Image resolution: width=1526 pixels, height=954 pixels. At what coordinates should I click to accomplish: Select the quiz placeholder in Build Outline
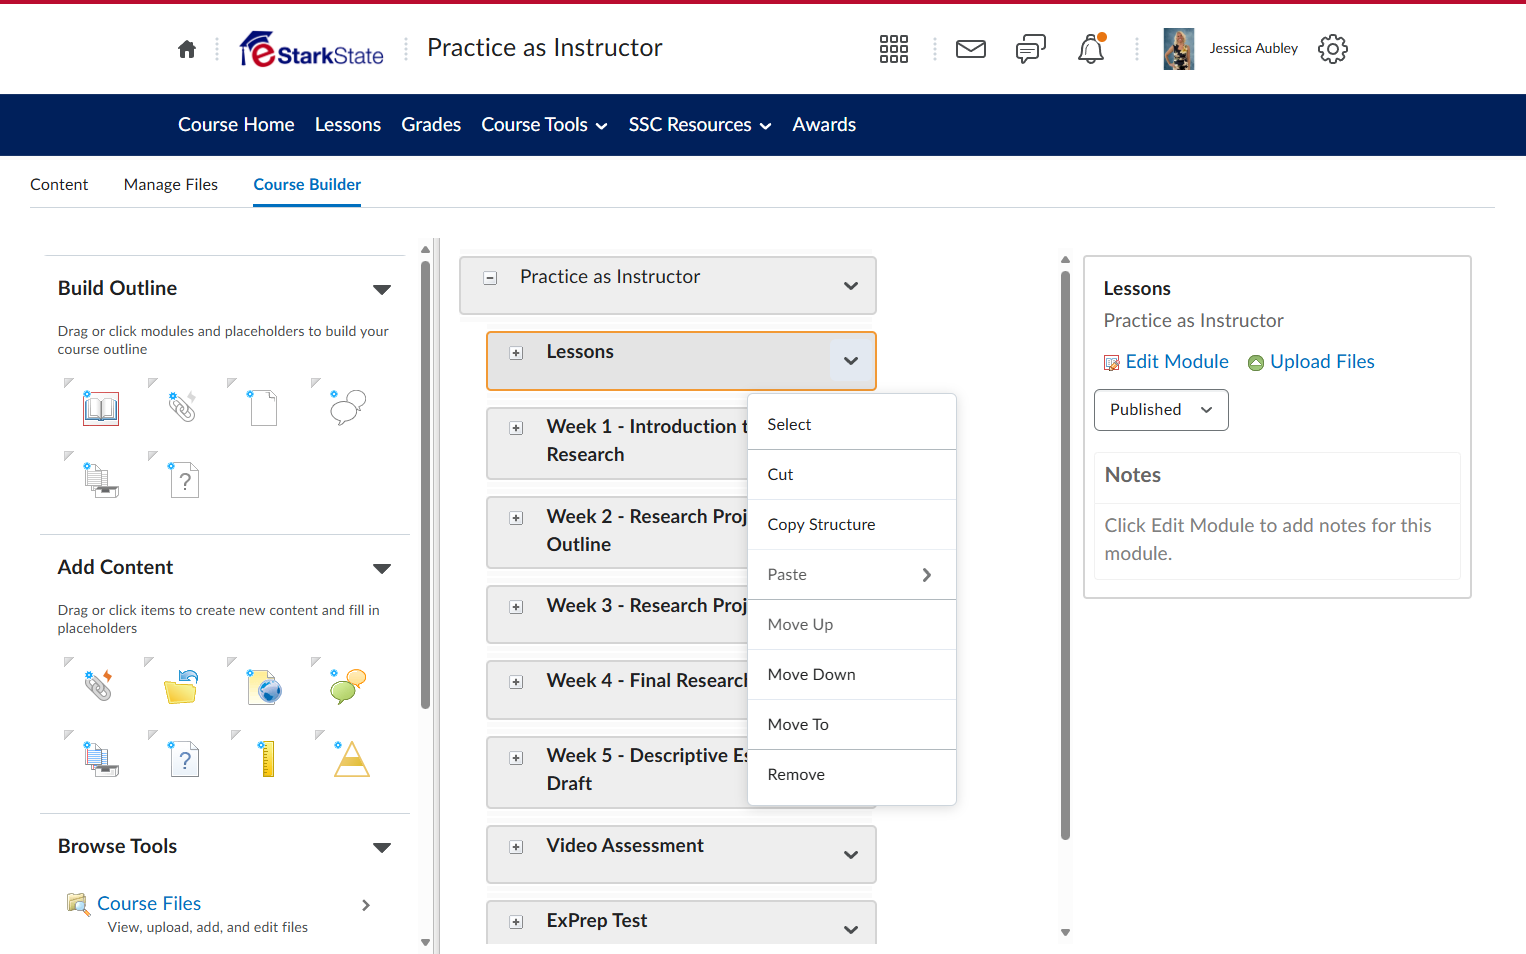click(x=184, y=480)
